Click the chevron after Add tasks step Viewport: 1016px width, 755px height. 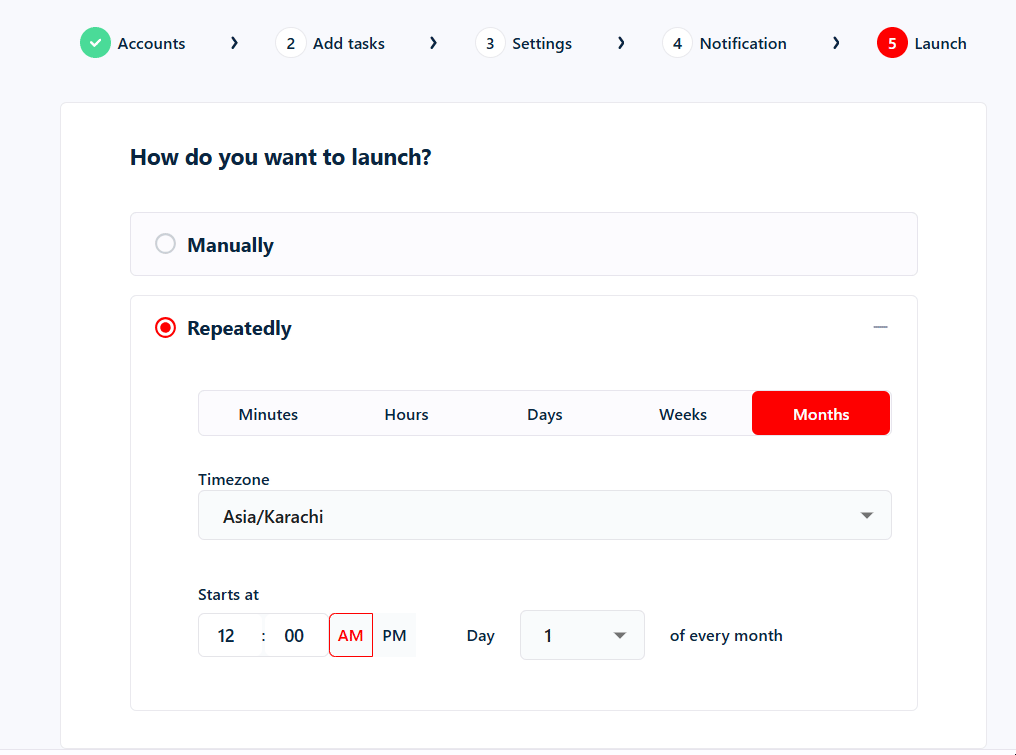click(433, 43)
